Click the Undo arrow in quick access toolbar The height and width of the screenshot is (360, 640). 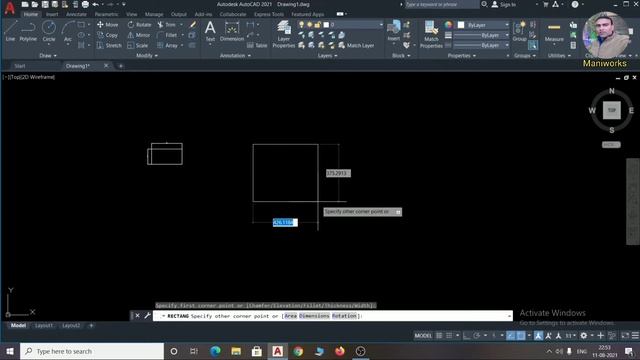point(96,4)
